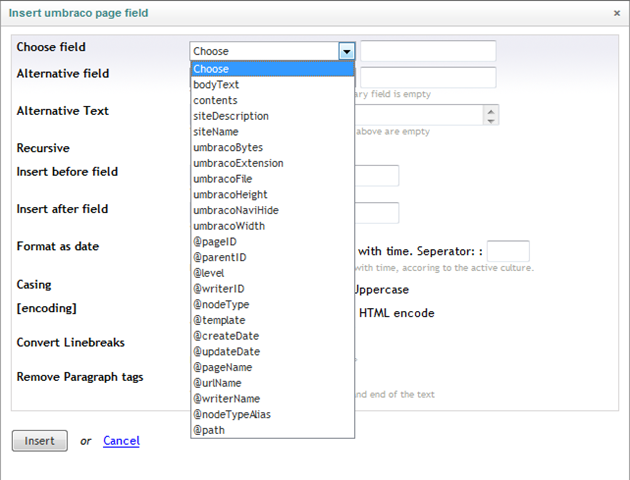
Task: Choose the @createDate option
Action: (x=272, y=335)
